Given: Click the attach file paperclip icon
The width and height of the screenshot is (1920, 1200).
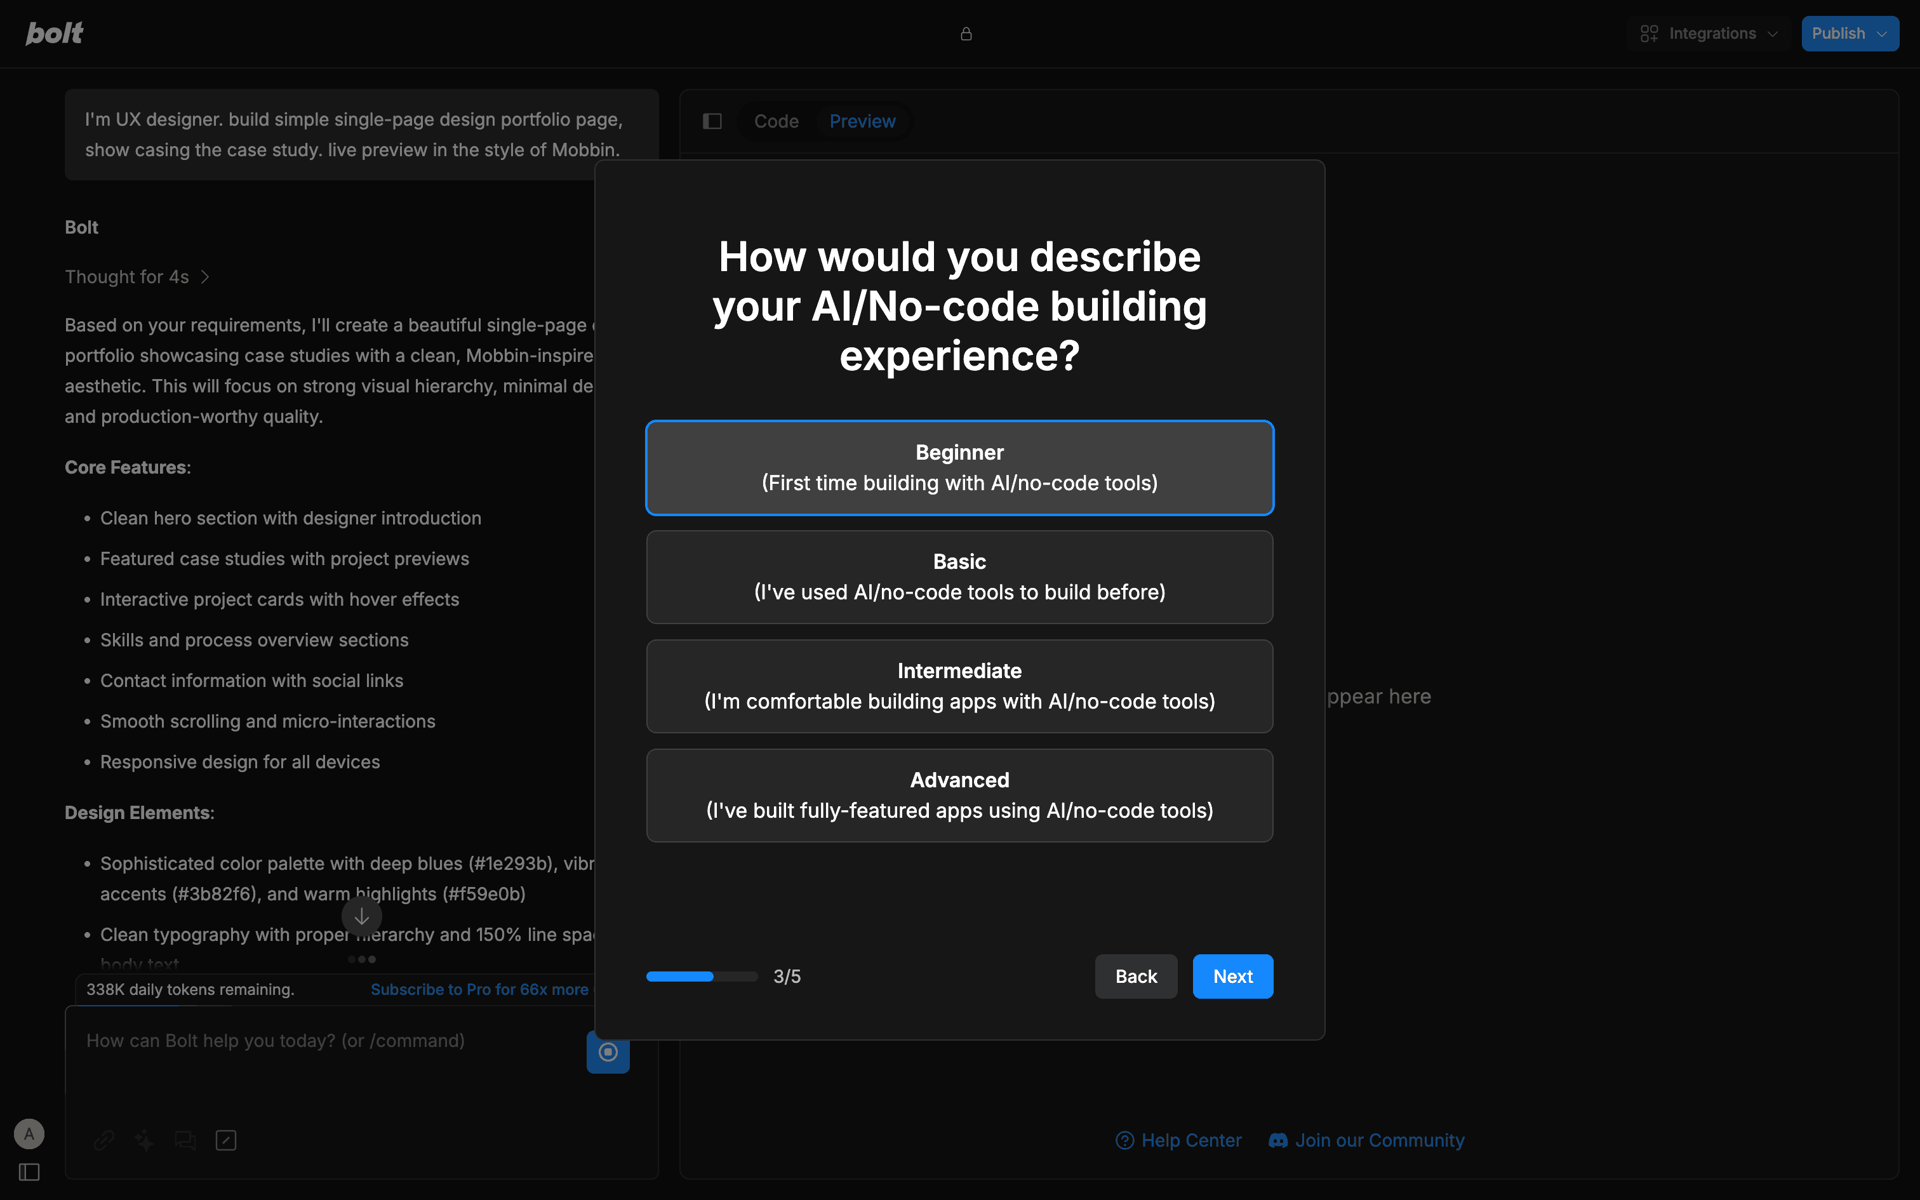Looking at the screenshot, I should 104,1140.
